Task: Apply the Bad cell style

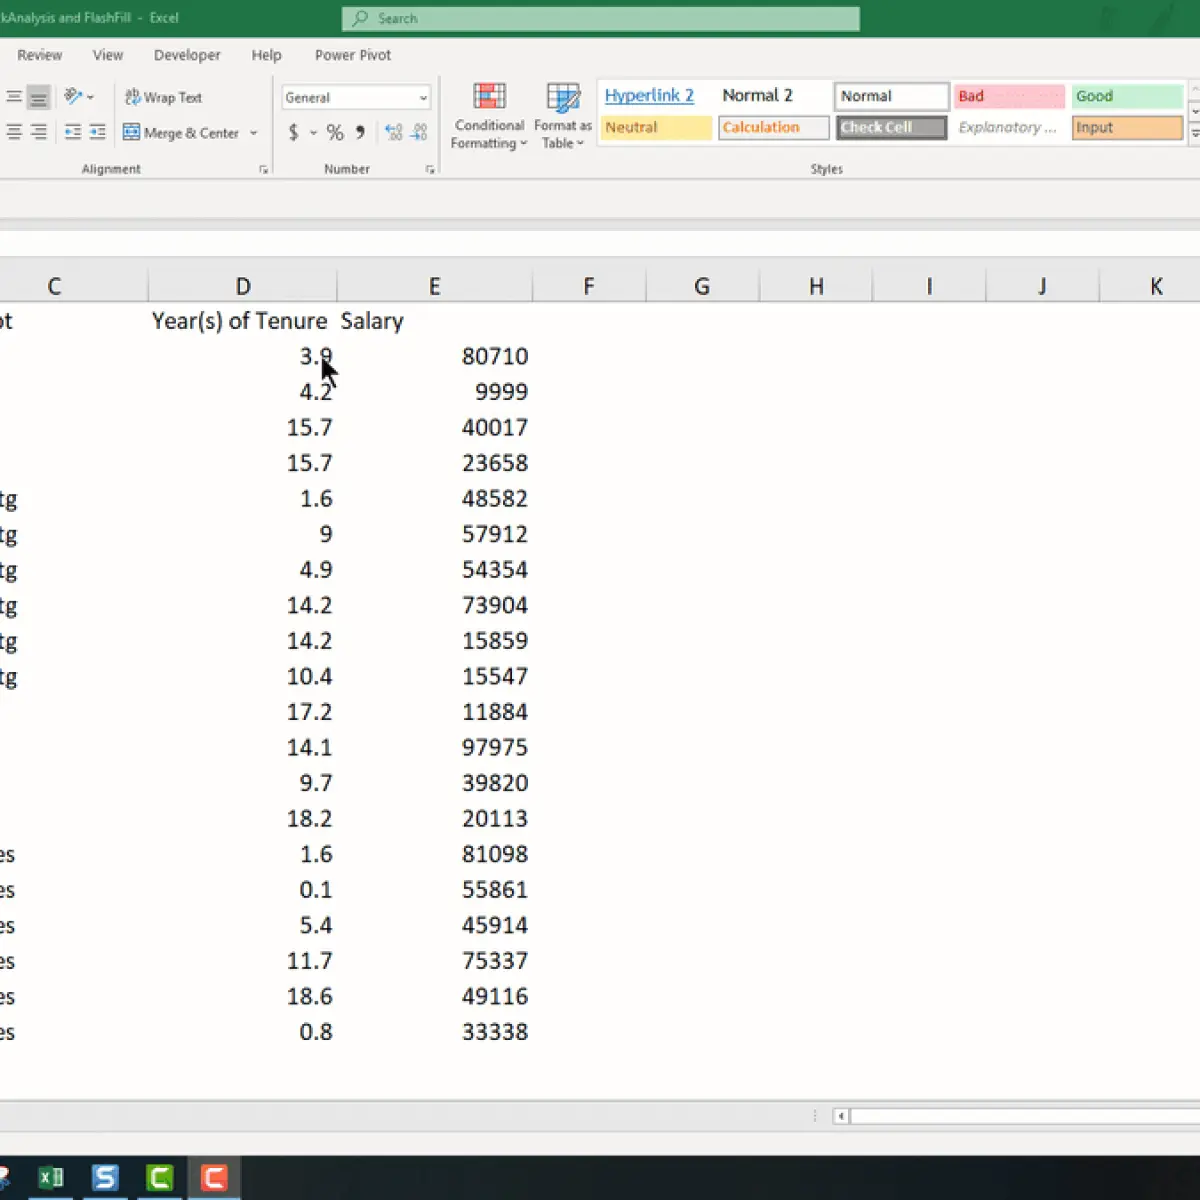Action: tap(1009, 96)
